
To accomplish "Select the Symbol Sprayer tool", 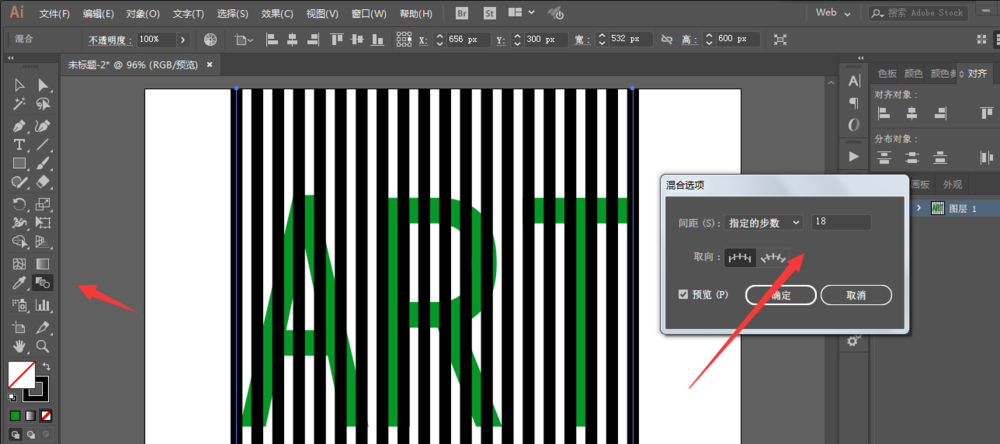I will [20, 305].
